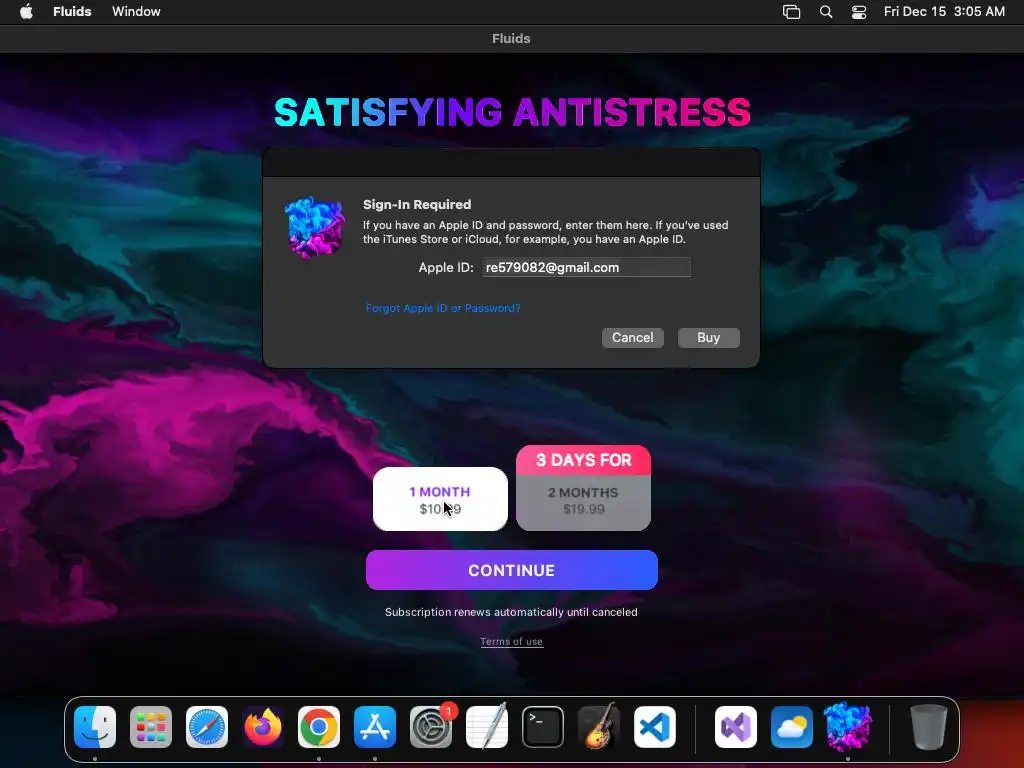This screenshot has width=1024, height=768.
Task: Open purple Visual Studio icon in dock
Action: tap(736, 727)
